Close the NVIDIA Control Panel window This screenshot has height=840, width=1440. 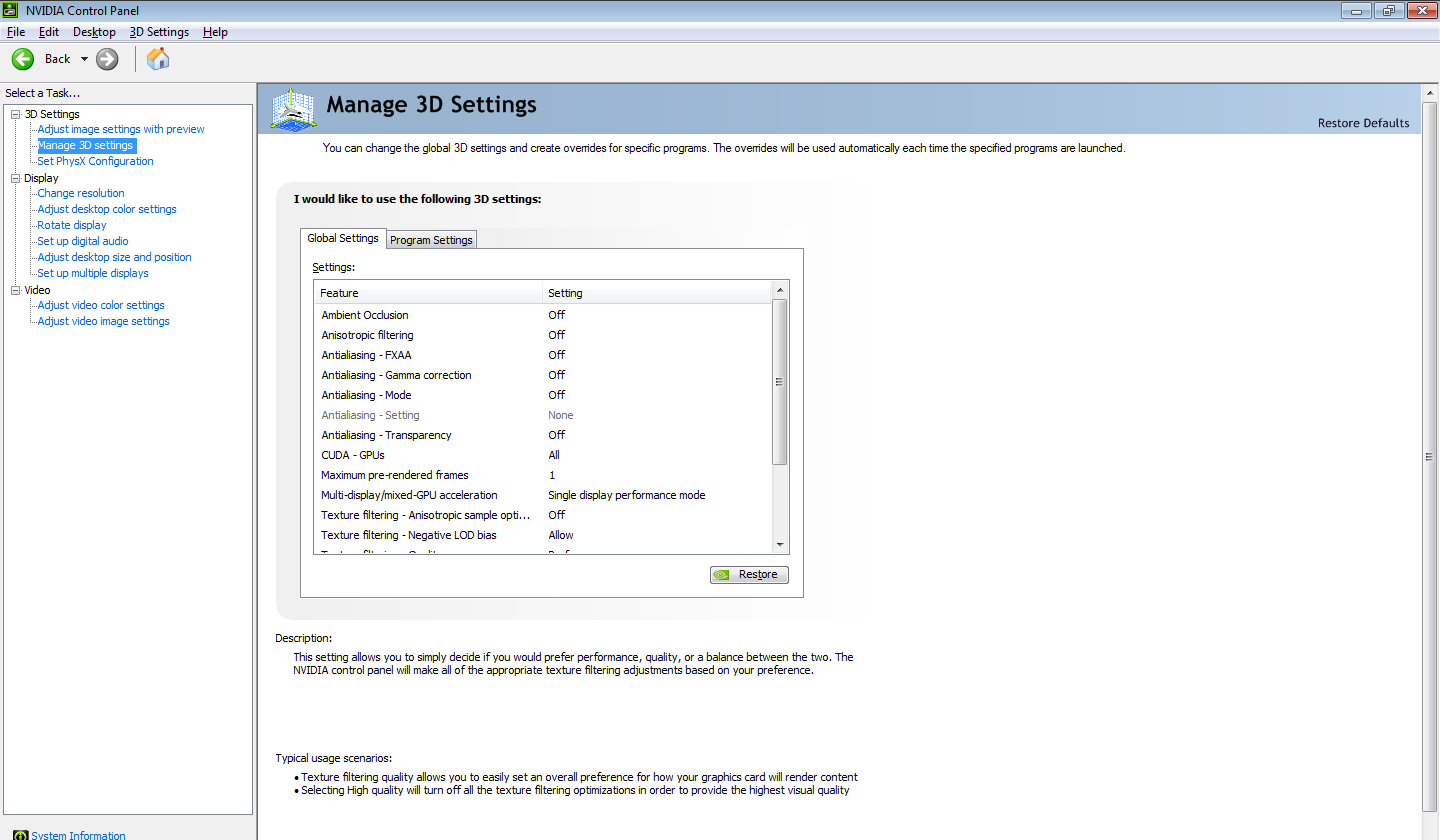[1420, 10]
